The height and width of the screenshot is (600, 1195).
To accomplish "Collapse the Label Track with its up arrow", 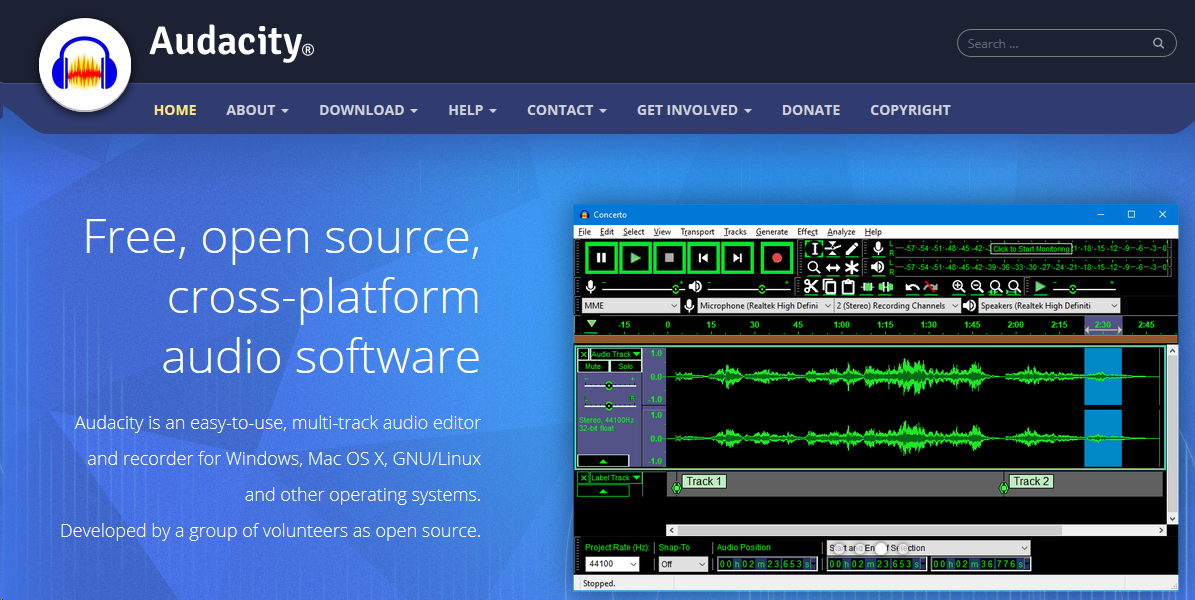I will pos(603,491).
